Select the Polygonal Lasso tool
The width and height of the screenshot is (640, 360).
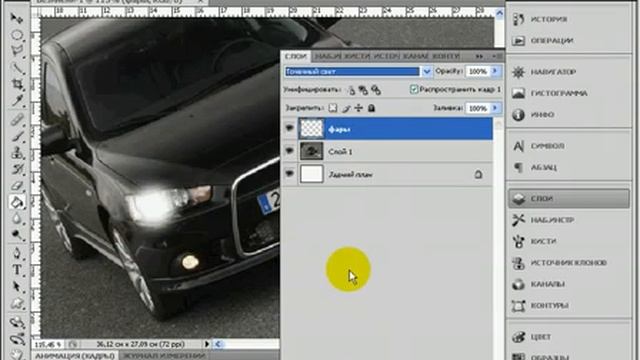pyautogui.click(x=17, y=51)
